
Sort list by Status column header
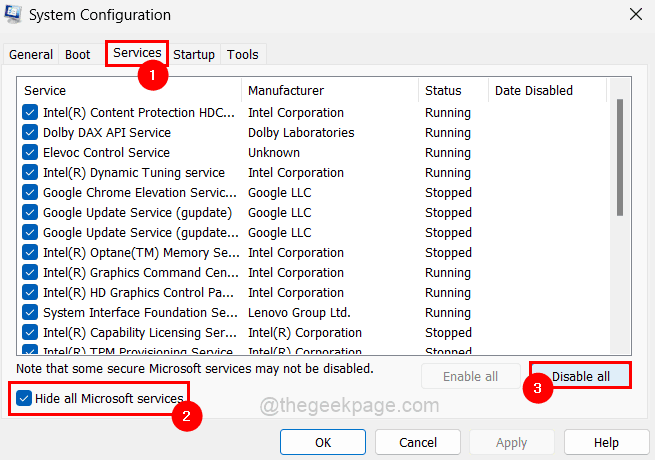tap(453, 91)
